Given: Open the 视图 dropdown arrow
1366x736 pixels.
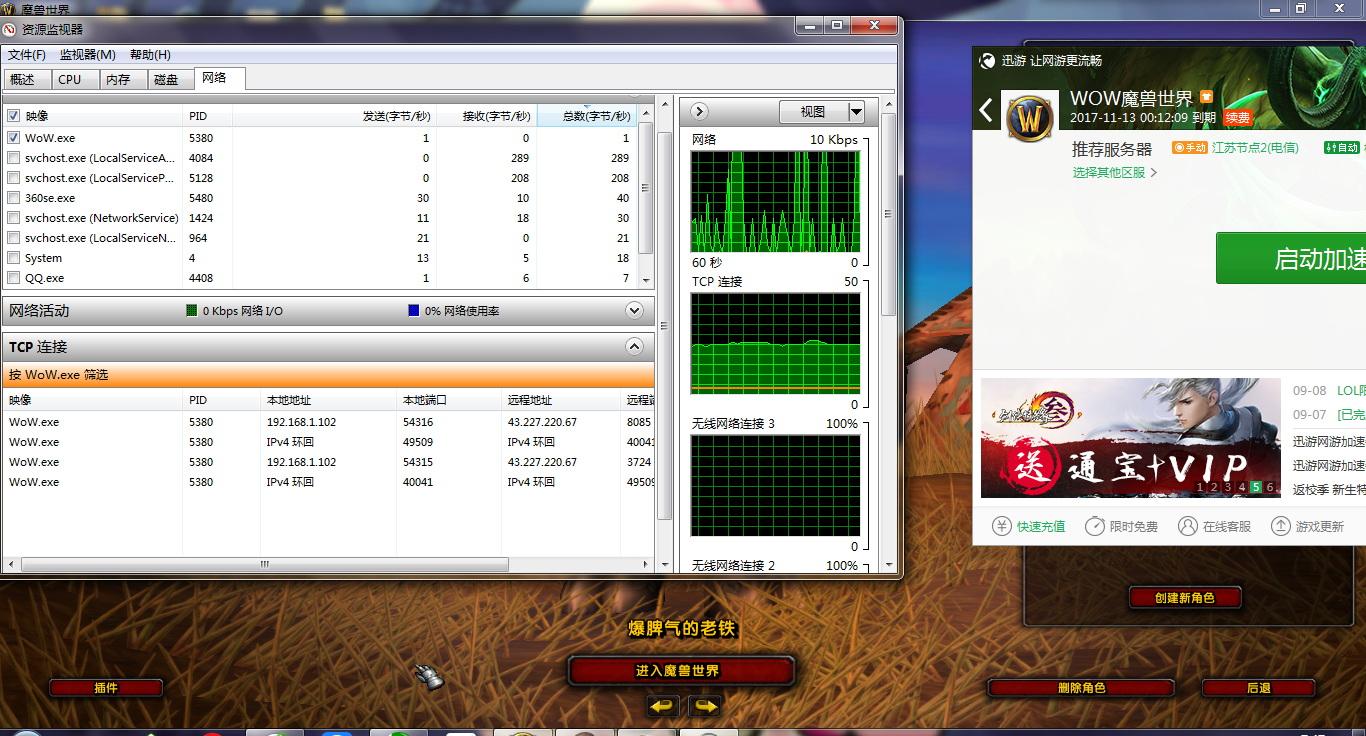Looking at the screenshot, I should pos(856,112).
